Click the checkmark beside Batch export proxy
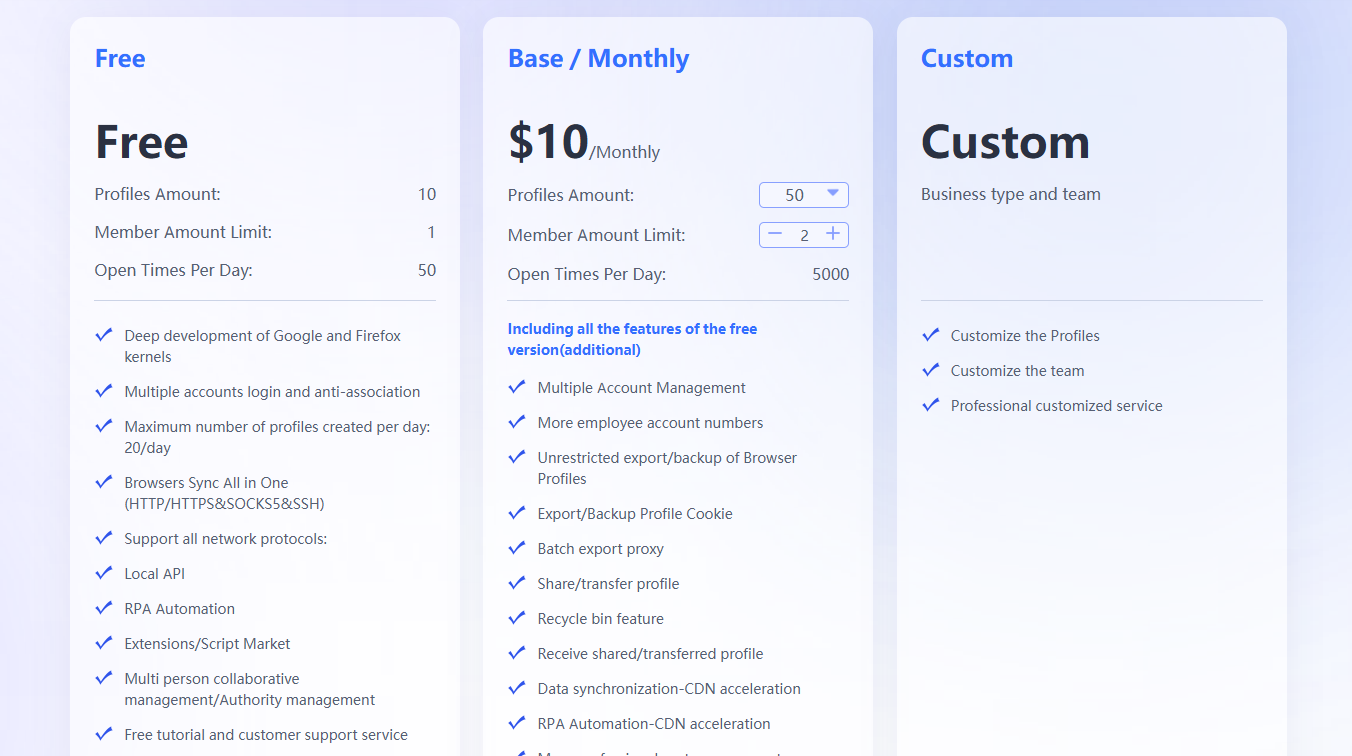The image size is (1352, 756). click(x=517, y=548)
